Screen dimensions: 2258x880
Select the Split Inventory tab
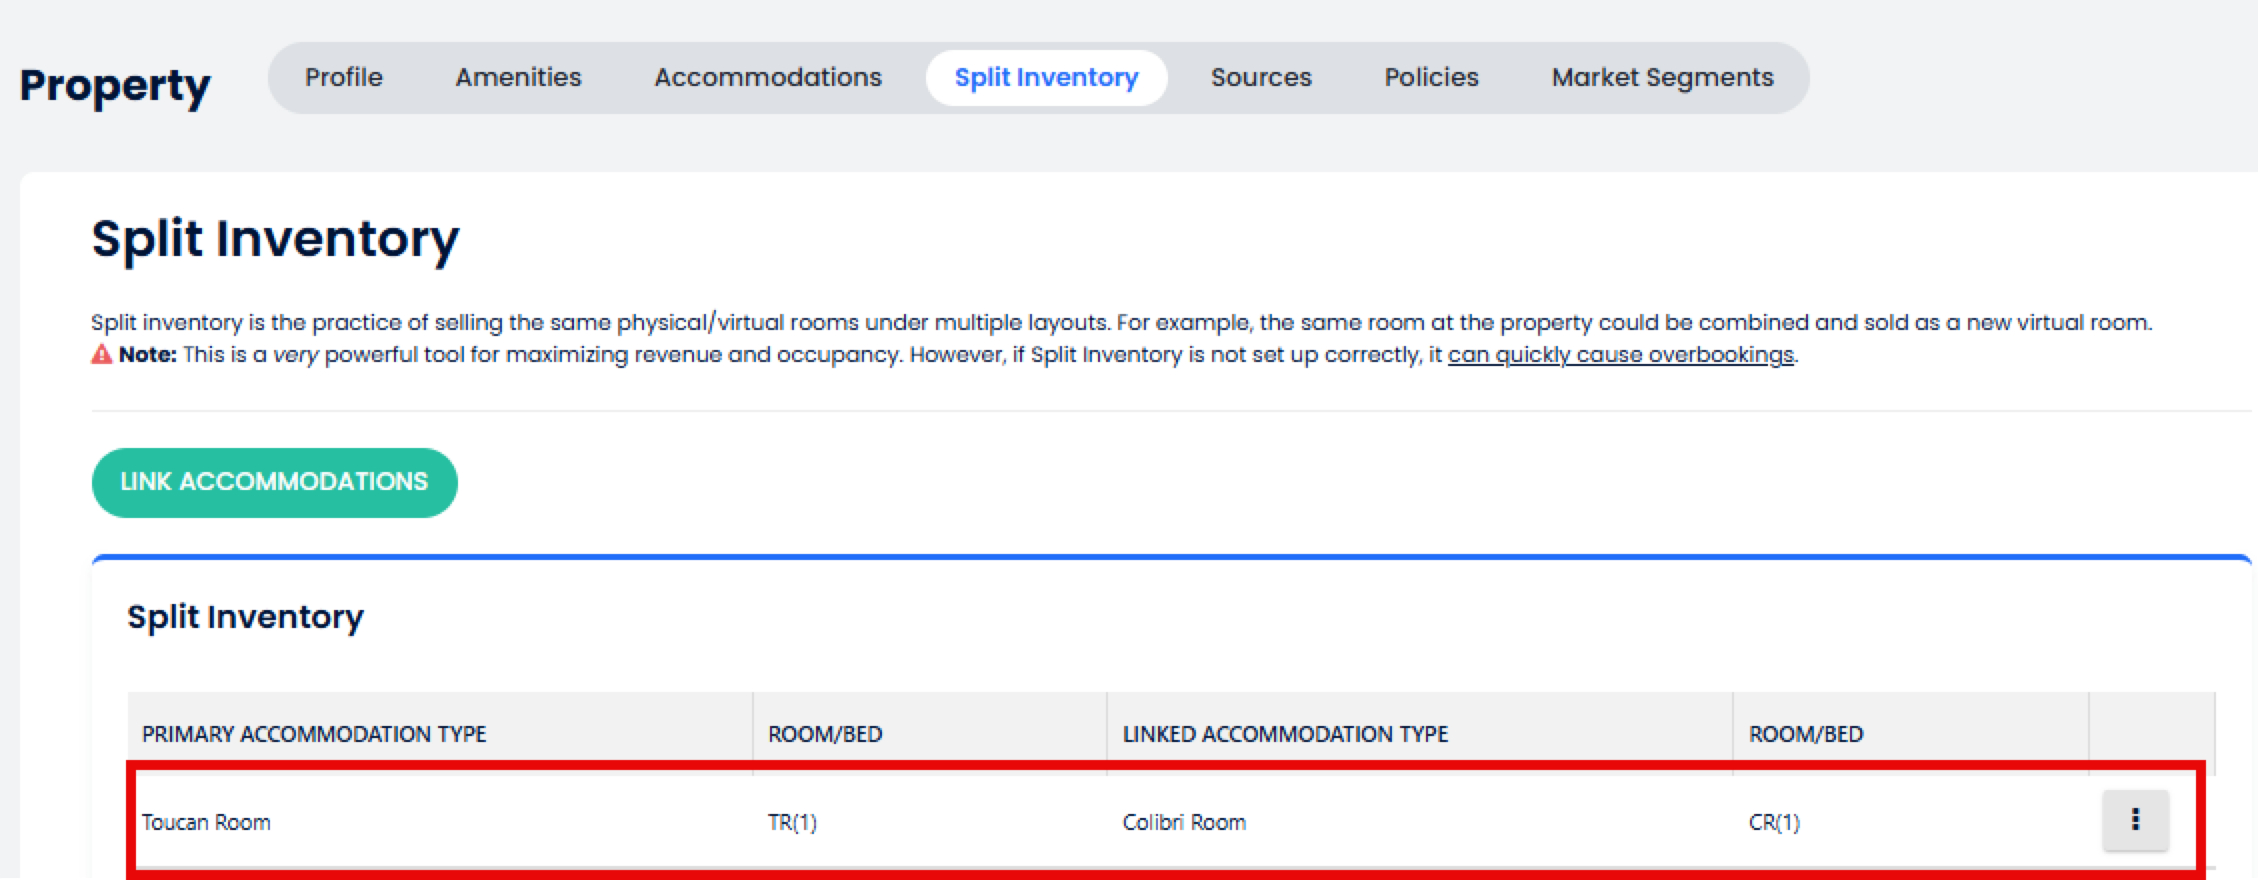coord(1046,77)
